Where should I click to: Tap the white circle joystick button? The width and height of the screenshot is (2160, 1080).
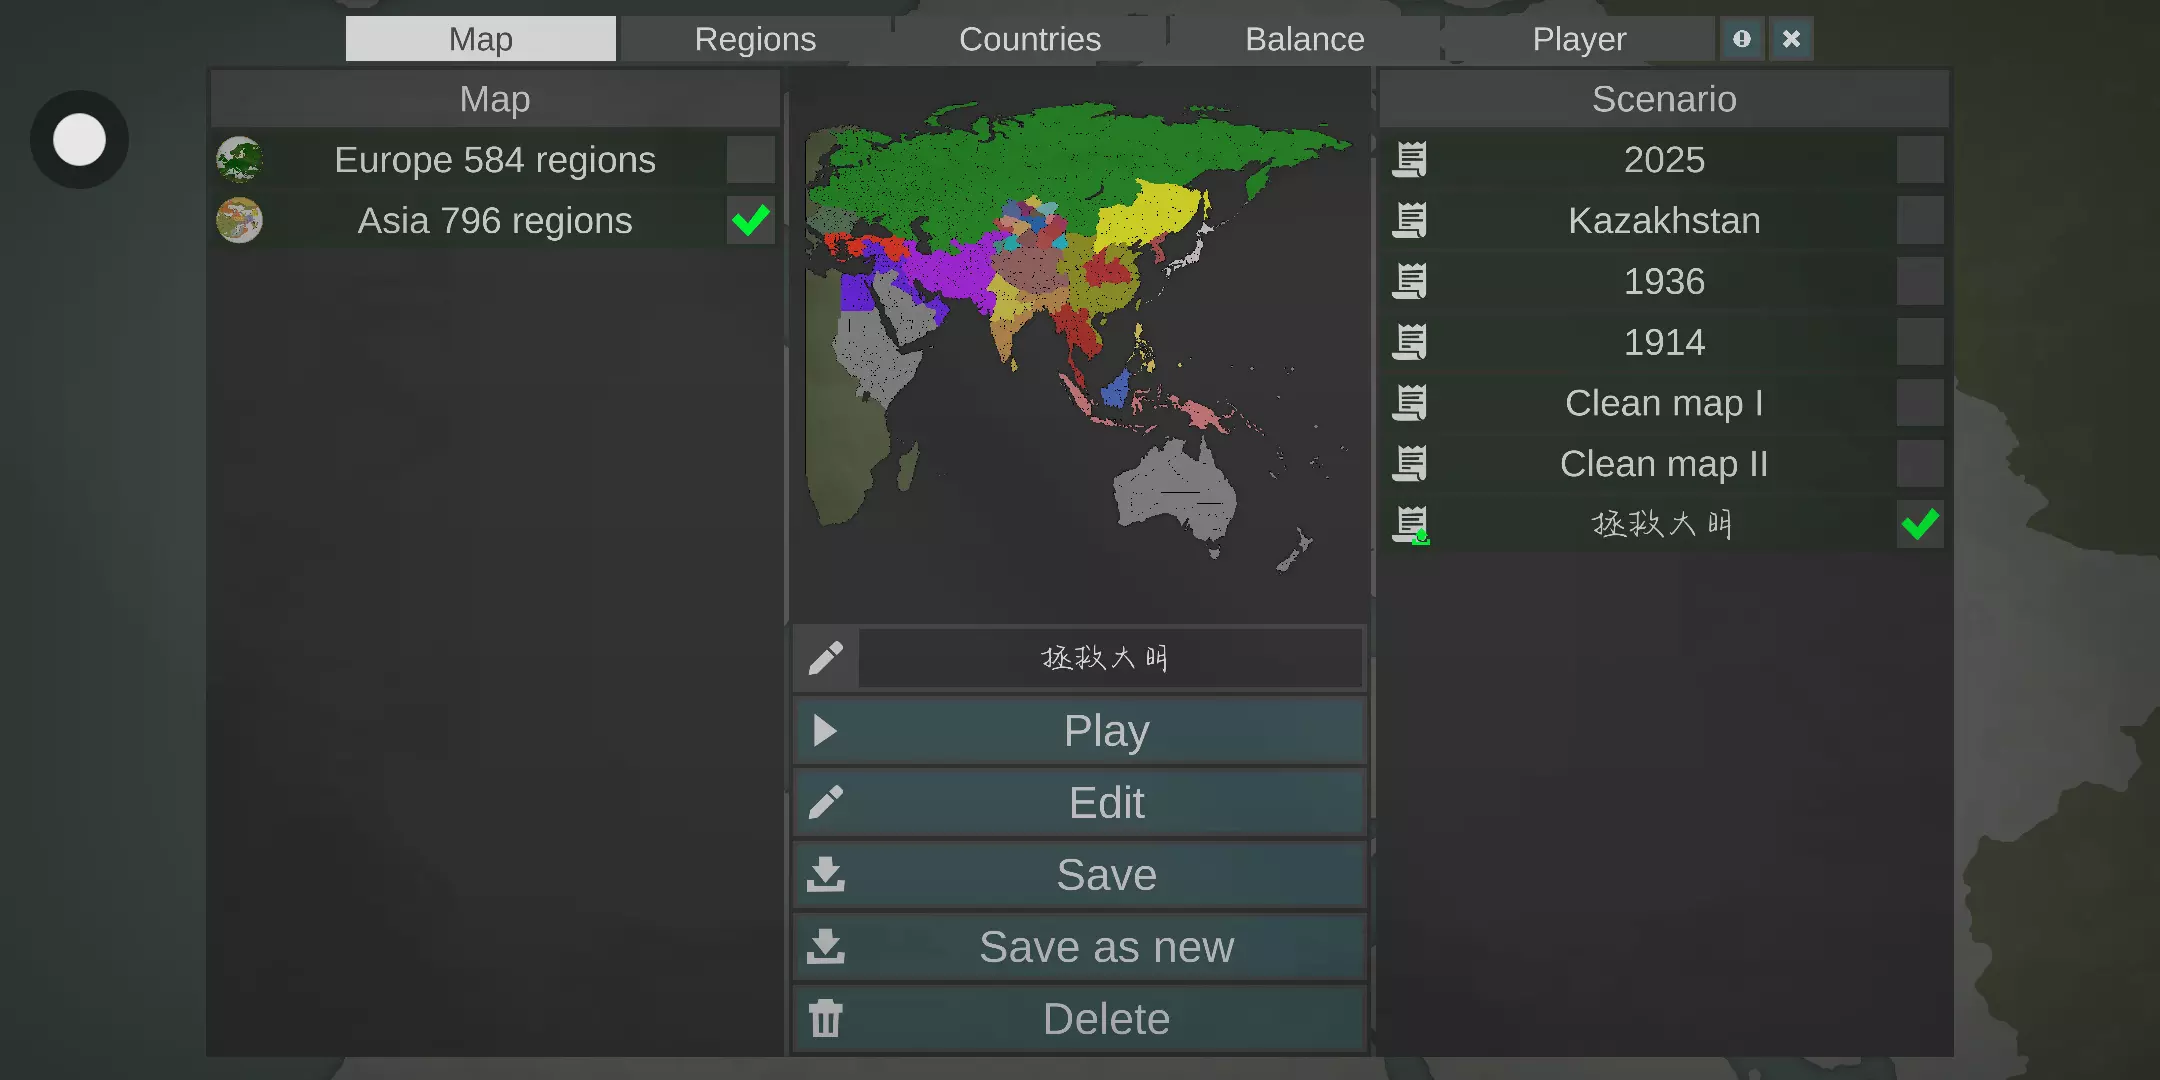[79, 140]
